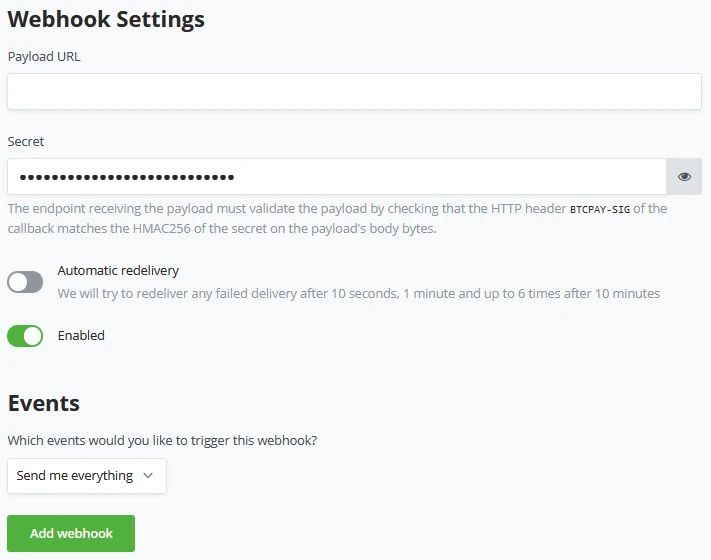
Task: Click the masked dots of the secret value
Action: click(126, 177)
